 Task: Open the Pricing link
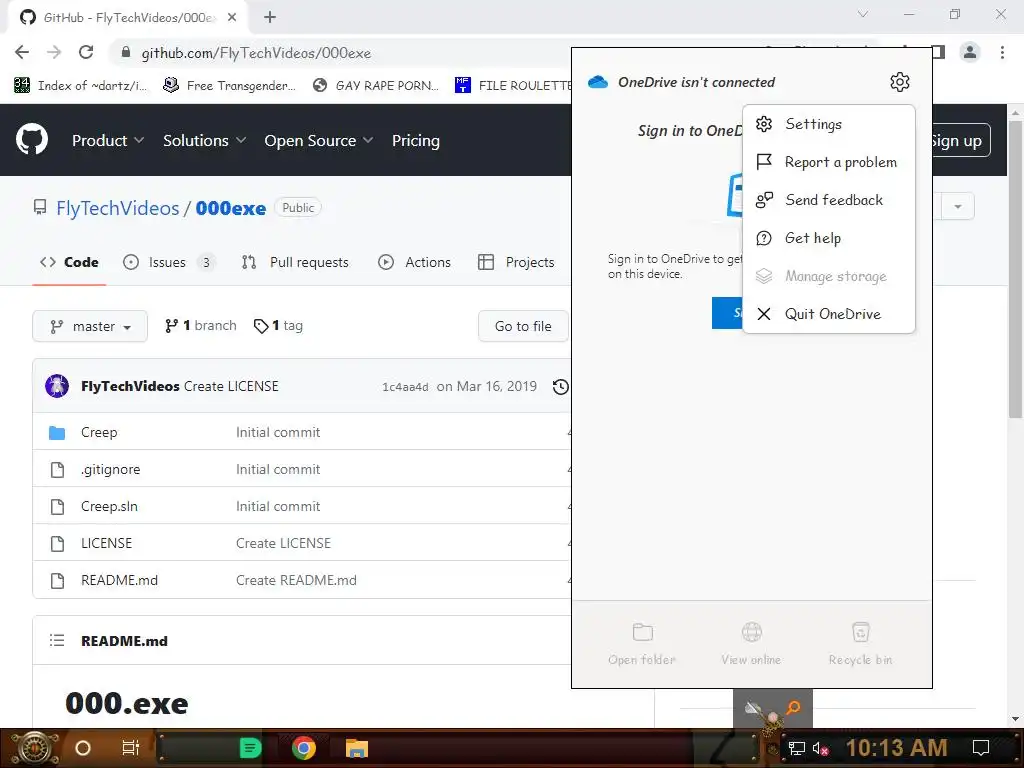(x=415, y=140)
